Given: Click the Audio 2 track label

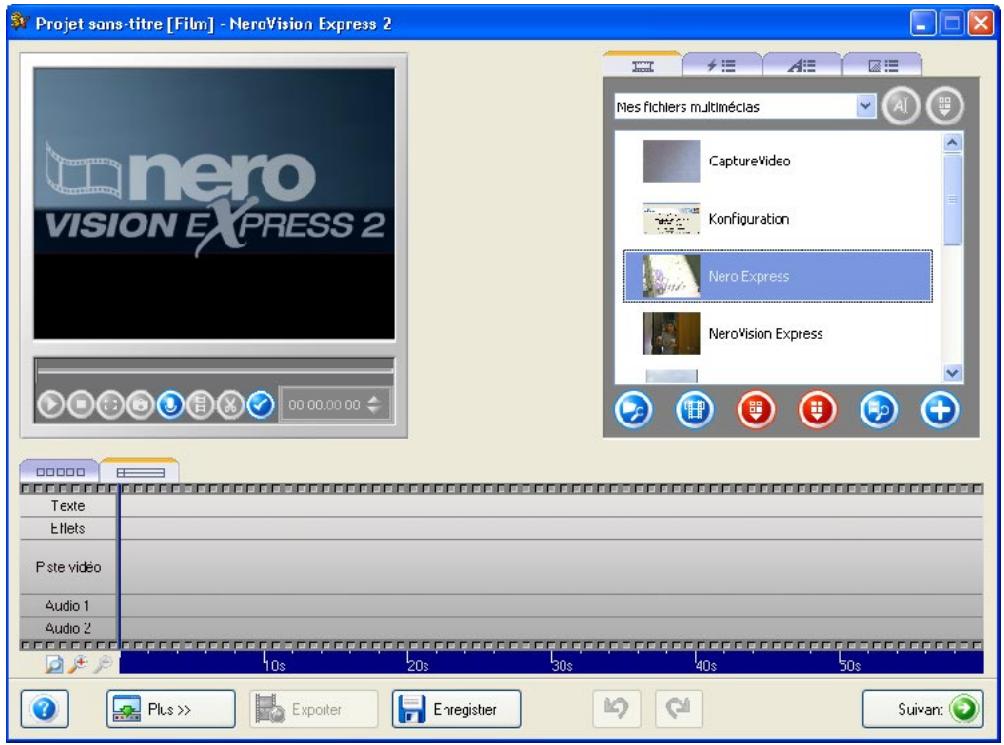Looking at the screenshot, I should pos(68,629).
